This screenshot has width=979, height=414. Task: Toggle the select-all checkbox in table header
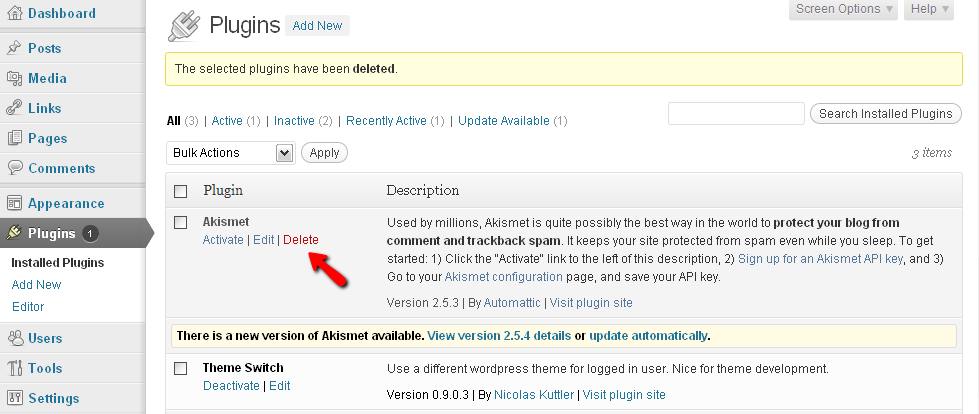pos(181,191)
